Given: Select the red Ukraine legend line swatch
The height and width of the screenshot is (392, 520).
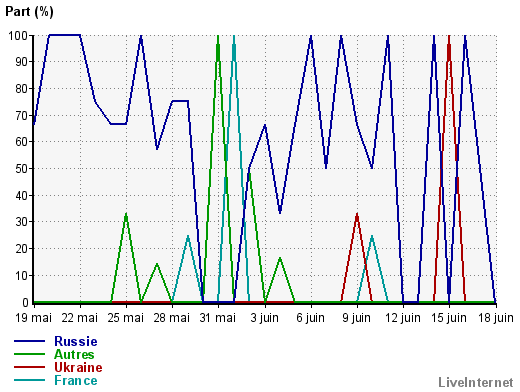Looking at the screenshot, I should pyautogui.click(x=29, y=367).
